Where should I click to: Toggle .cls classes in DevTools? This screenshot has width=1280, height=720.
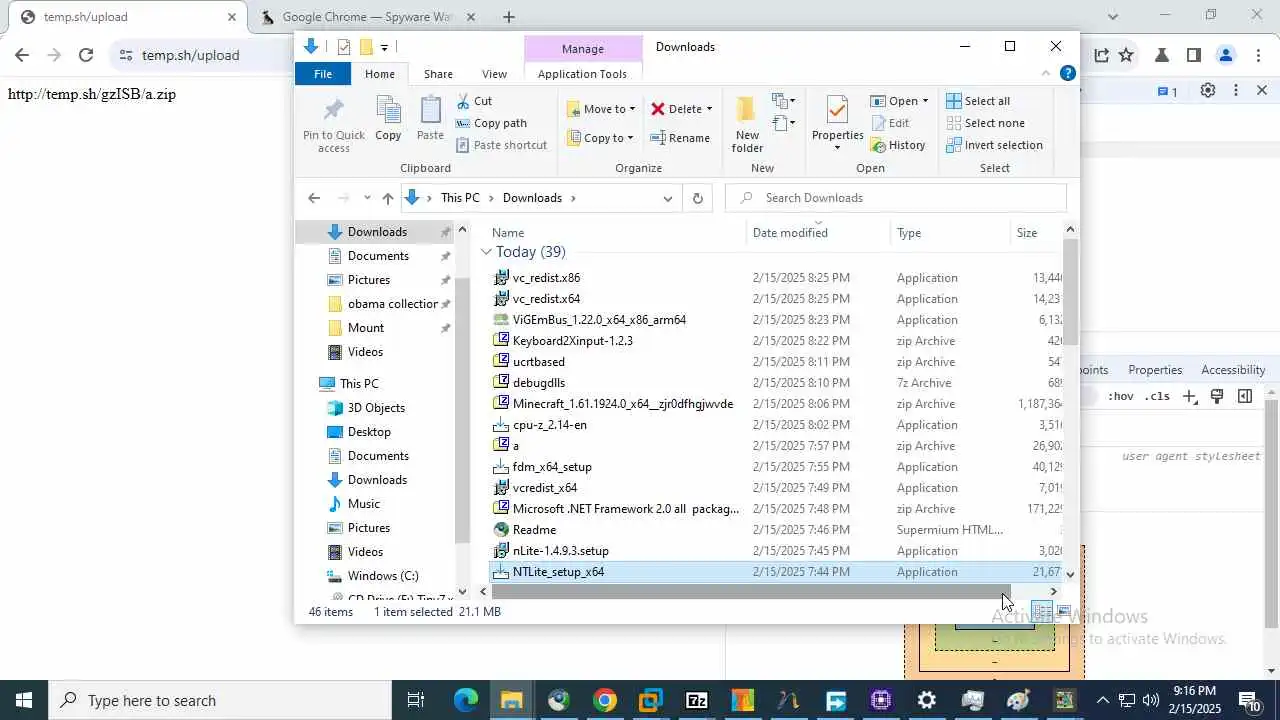click(1157, 396)
